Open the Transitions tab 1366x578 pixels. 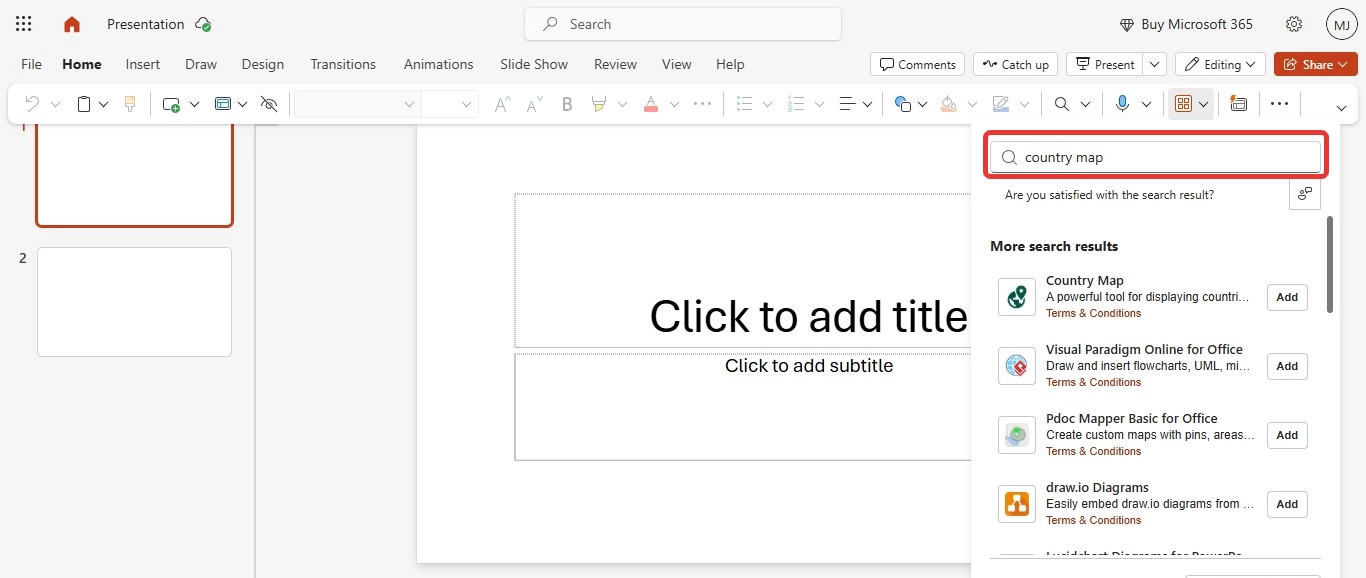click(x=343, y=64)
